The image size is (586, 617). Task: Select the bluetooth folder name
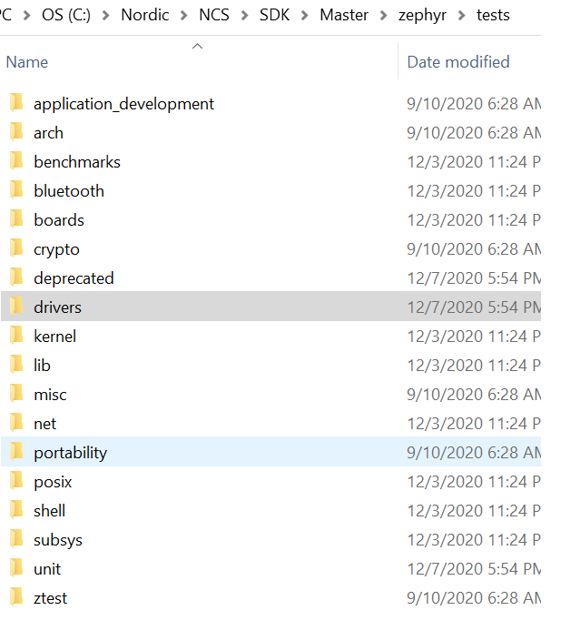69,191
